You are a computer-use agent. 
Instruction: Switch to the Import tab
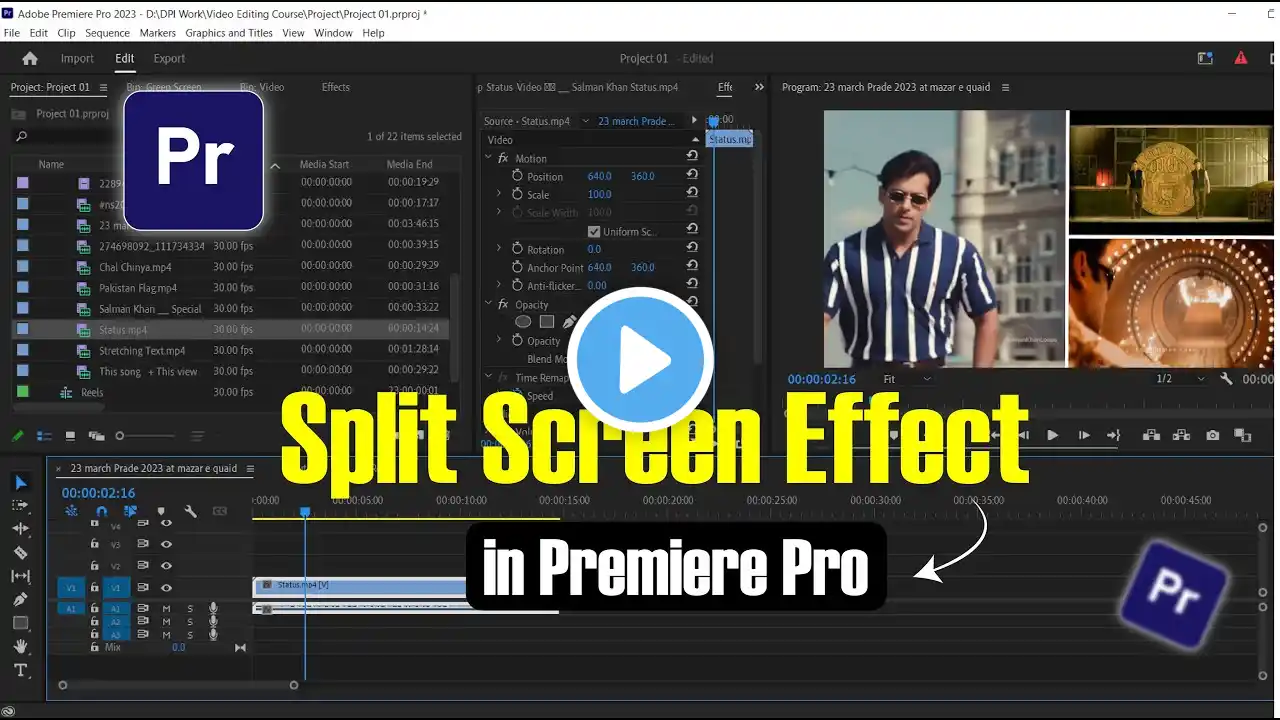(x=77, y=58)
